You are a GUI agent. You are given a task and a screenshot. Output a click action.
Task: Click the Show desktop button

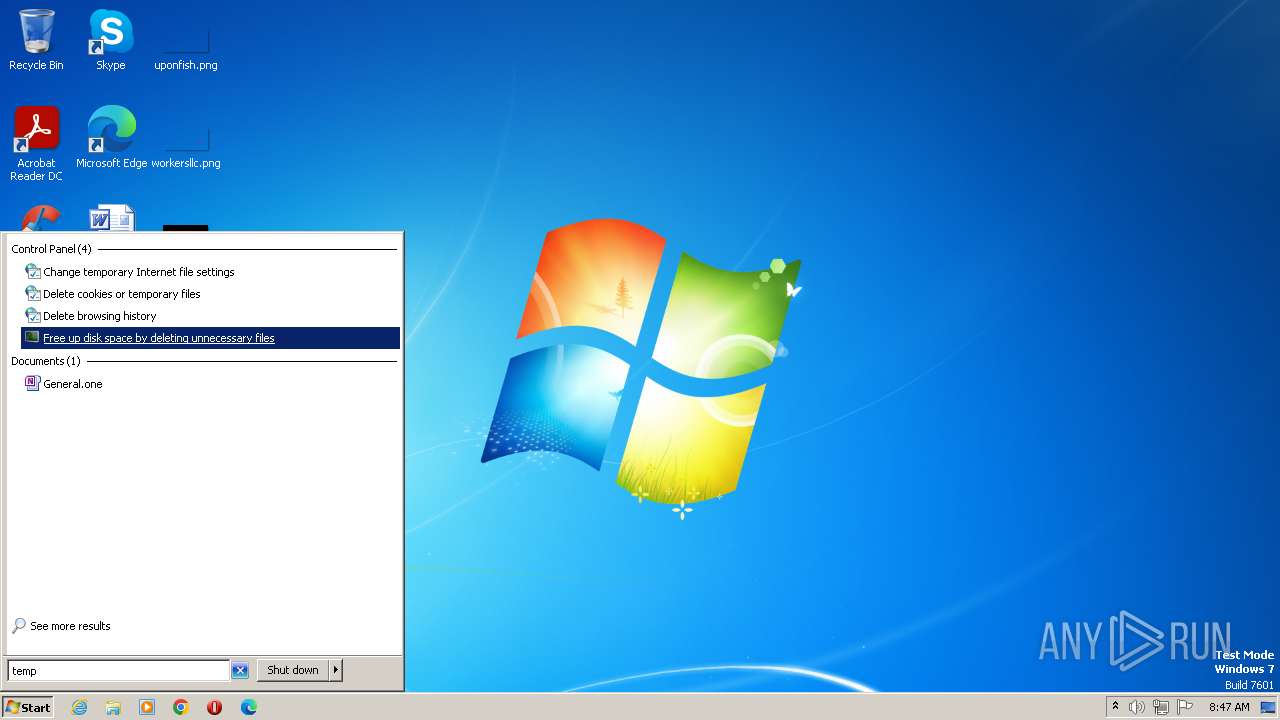pos(1269,707)
